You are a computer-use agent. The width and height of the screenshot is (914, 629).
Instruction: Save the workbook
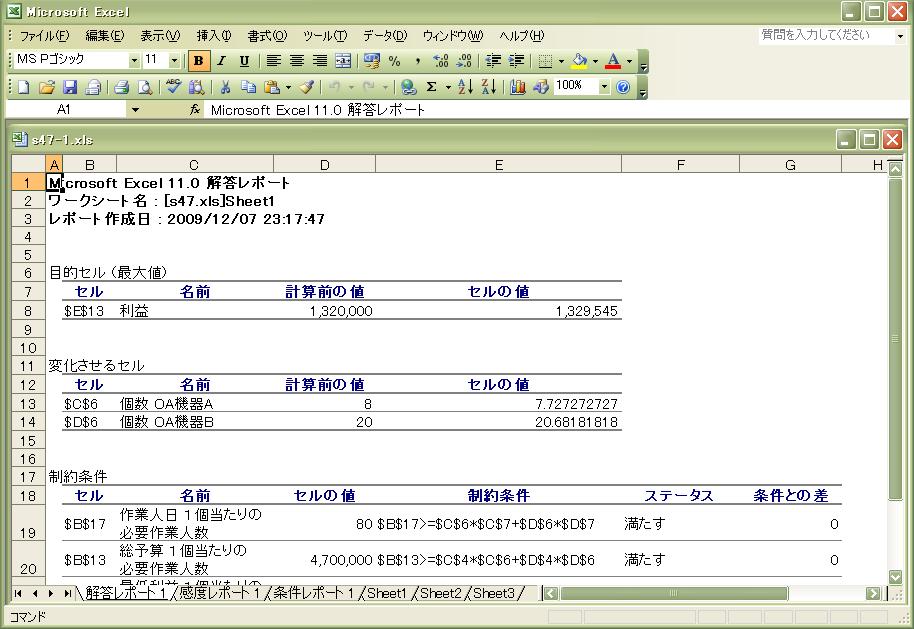pos(70,87)
